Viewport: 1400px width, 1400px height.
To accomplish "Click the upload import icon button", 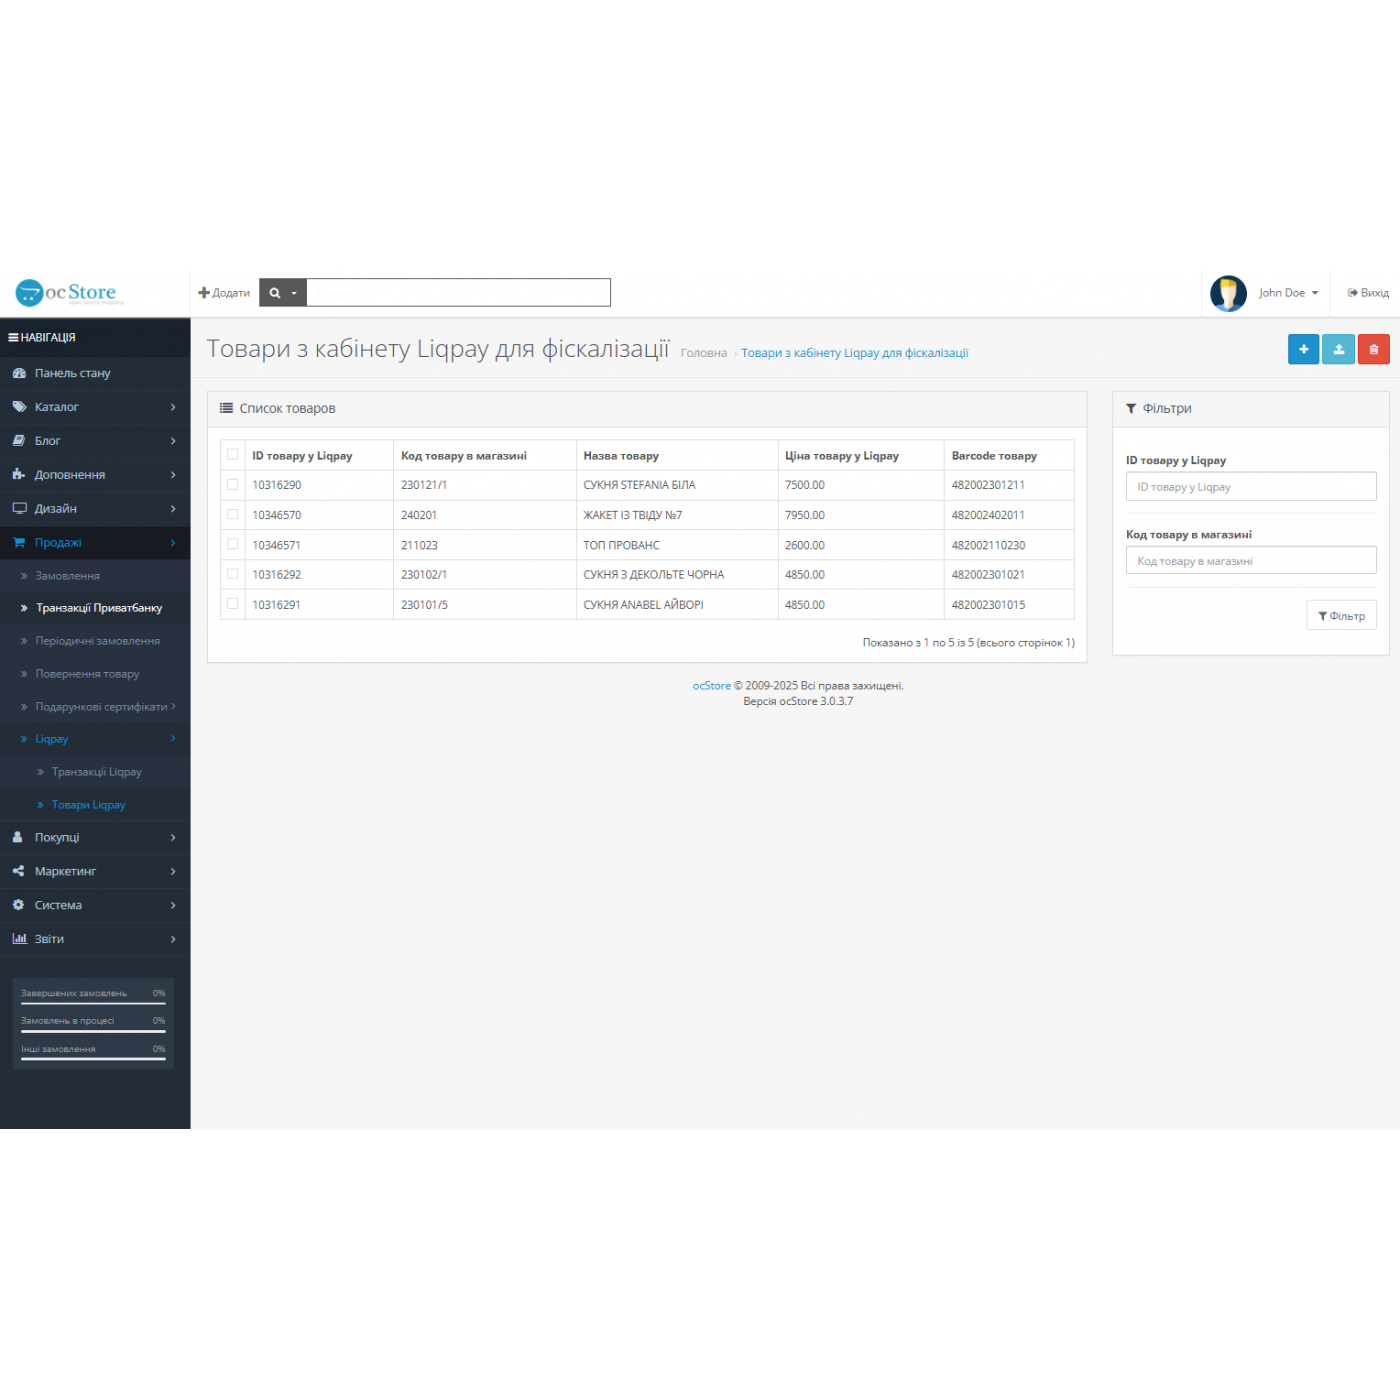I will 1338,349.
